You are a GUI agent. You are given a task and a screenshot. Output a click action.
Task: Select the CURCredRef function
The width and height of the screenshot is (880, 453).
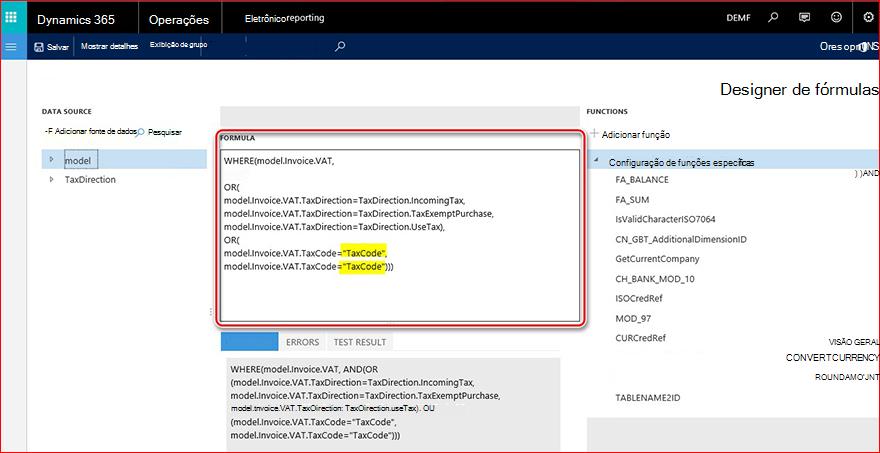[640, 338]
